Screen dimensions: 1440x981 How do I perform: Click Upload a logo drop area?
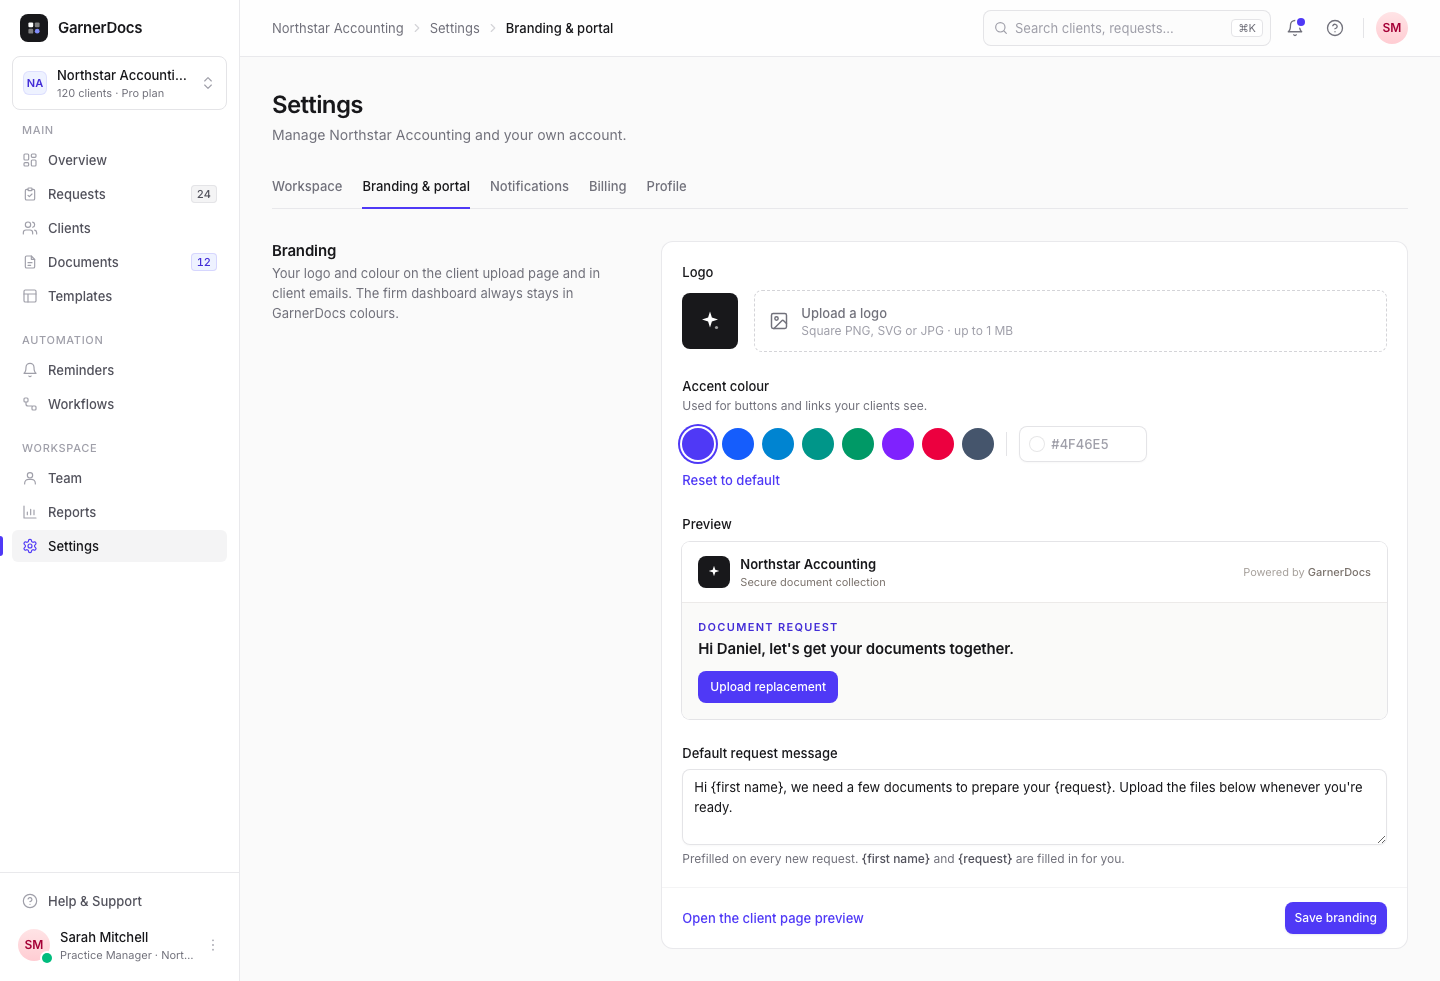[1070, 321]
